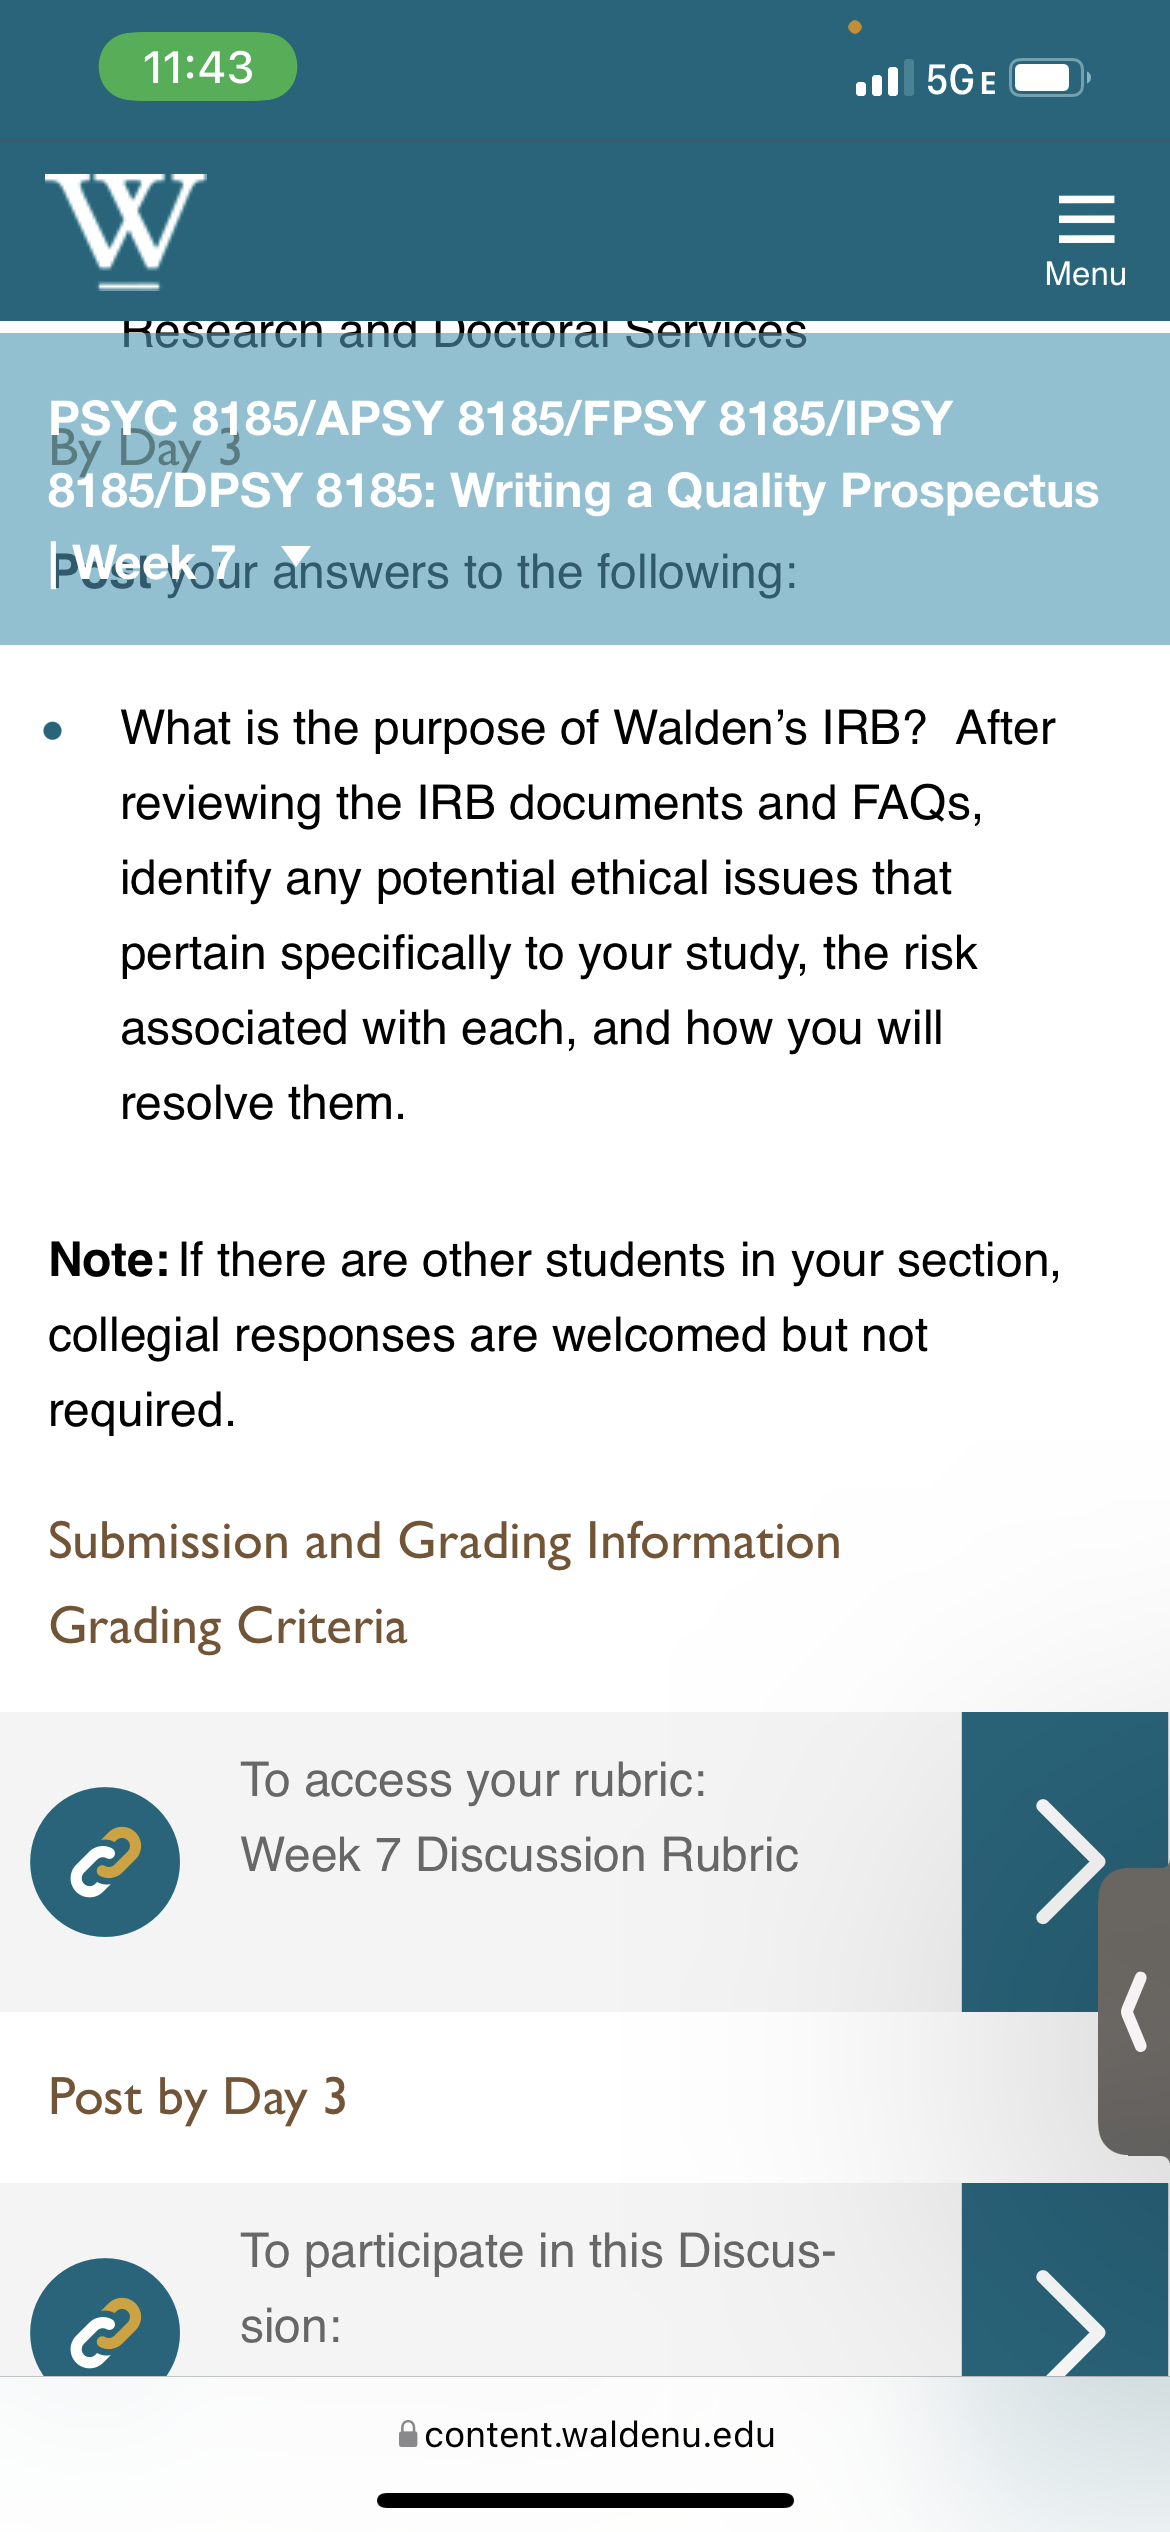The image size is (1170, 2532).
Task: Click the rubric chain-link icon
Action: click(105, 1862)
